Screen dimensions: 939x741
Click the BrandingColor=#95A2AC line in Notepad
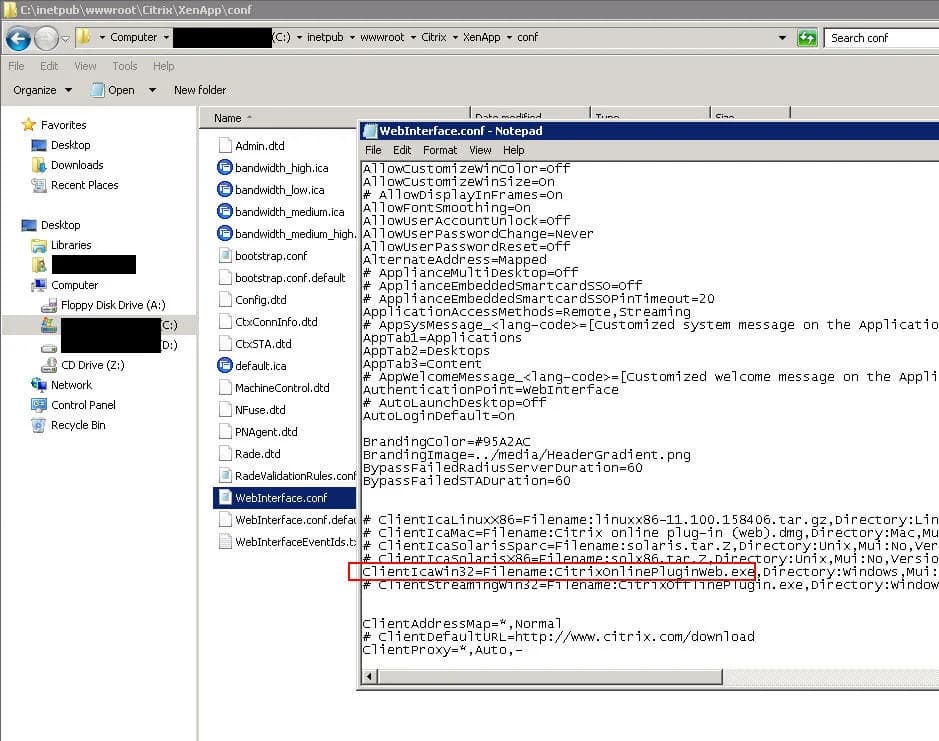click(x=447, y=441)
